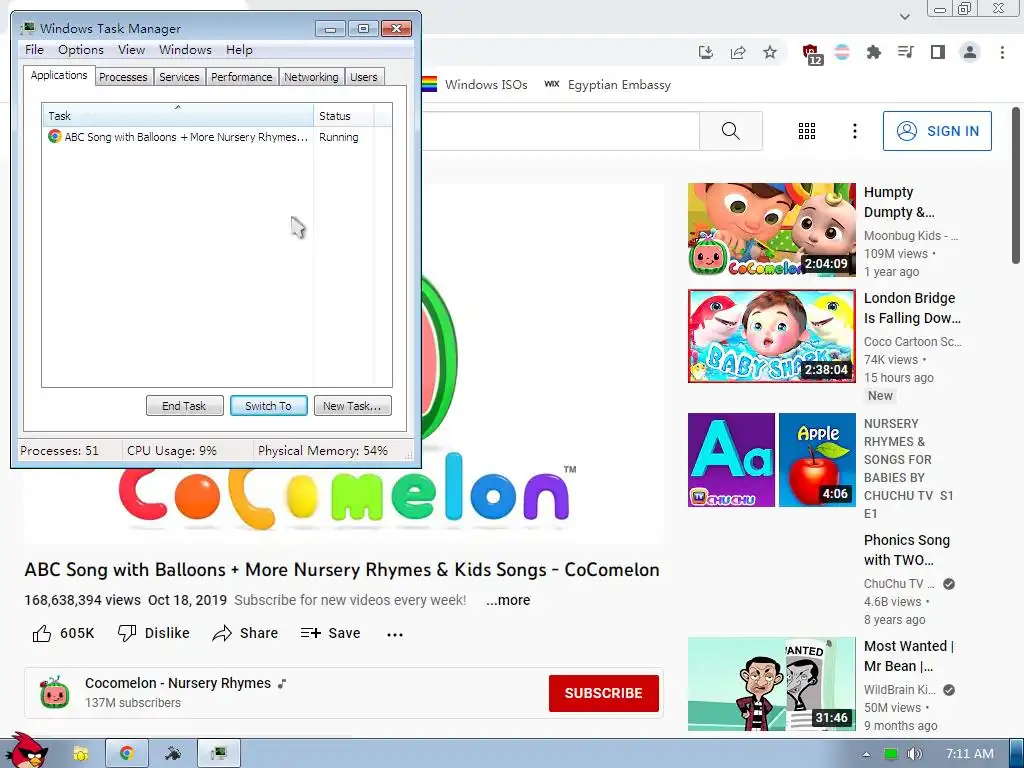Open the Options menu in Task Manager
The width and height of the screenshot is (1024, 768).
pyautogui.click(x=81, y=50)
